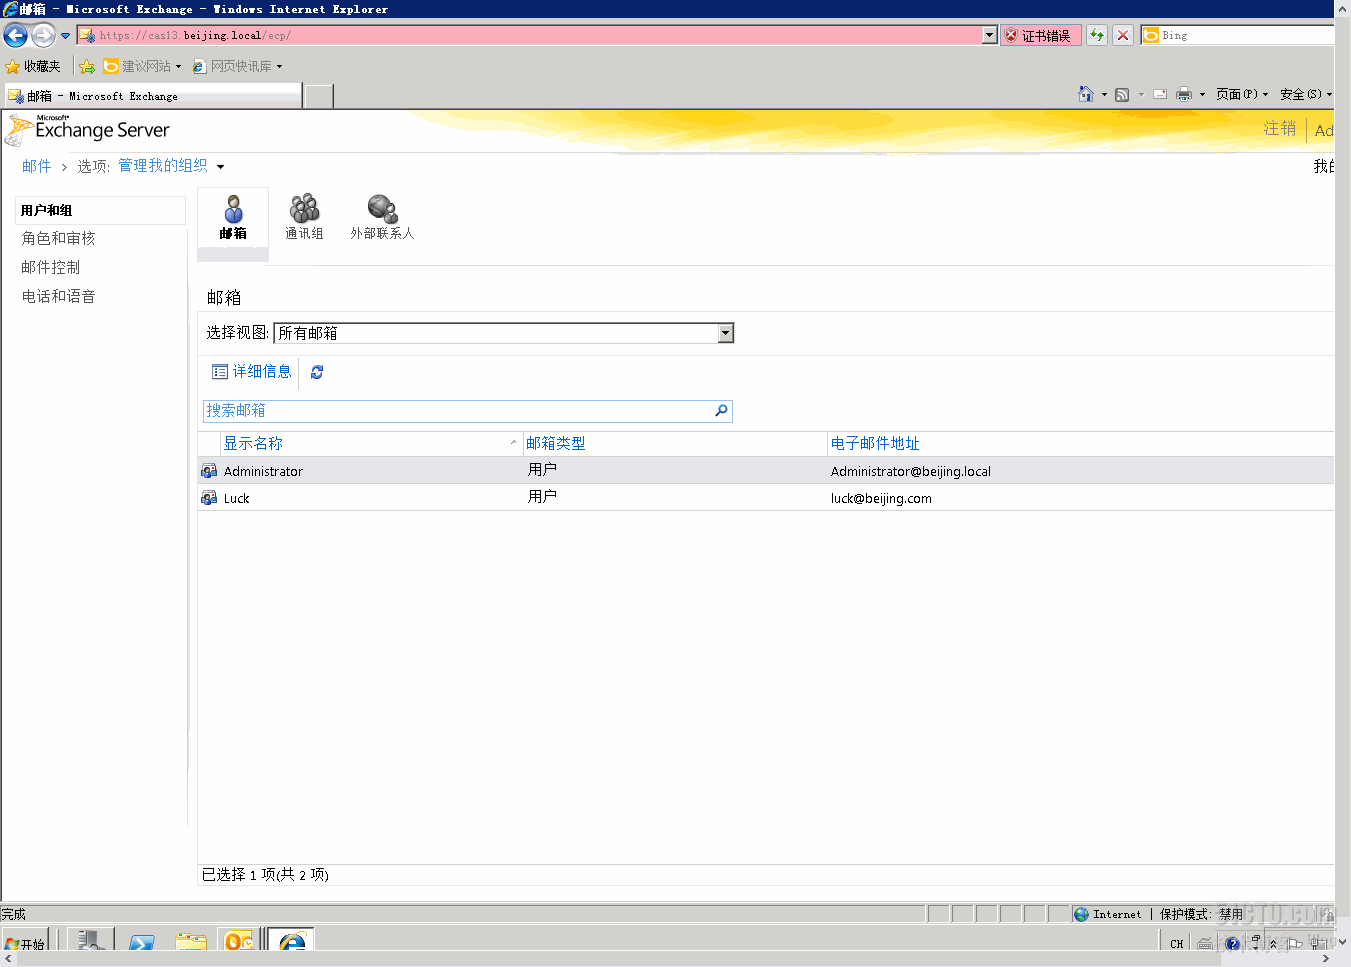Click Administrator@beijing.local email cell
The width and height of the screenshot is (1351, 967).
911,471
